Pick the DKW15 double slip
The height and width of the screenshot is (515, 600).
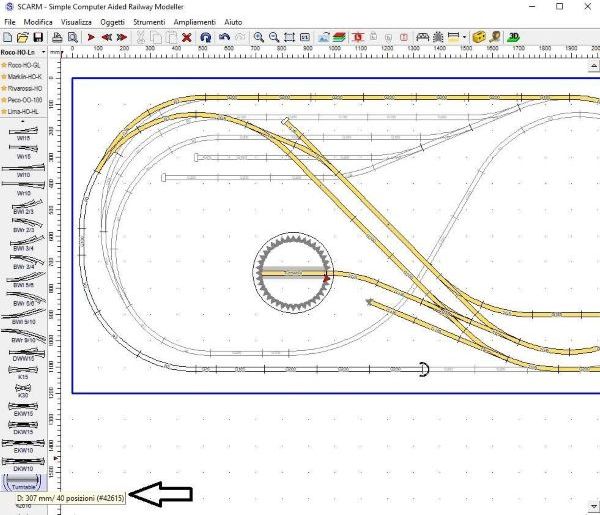[x=23, y=427]
